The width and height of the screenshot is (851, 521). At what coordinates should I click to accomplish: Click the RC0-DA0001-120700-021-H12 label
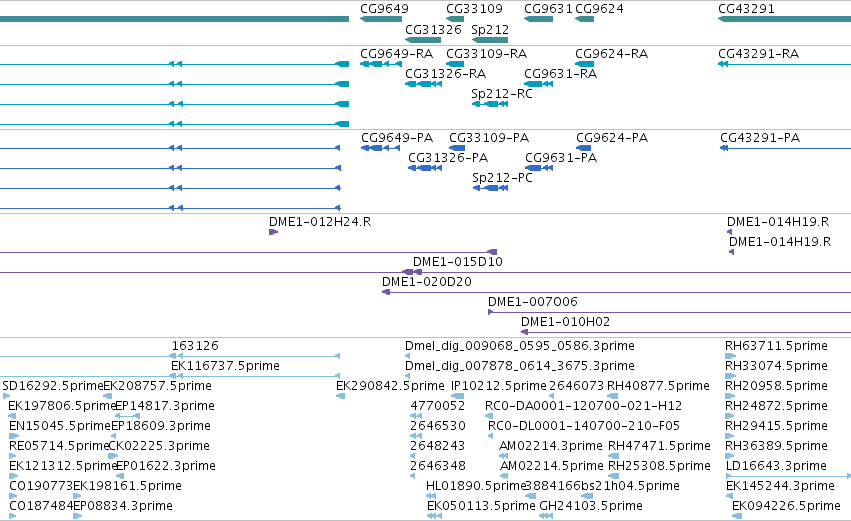(x=583, y=406)
